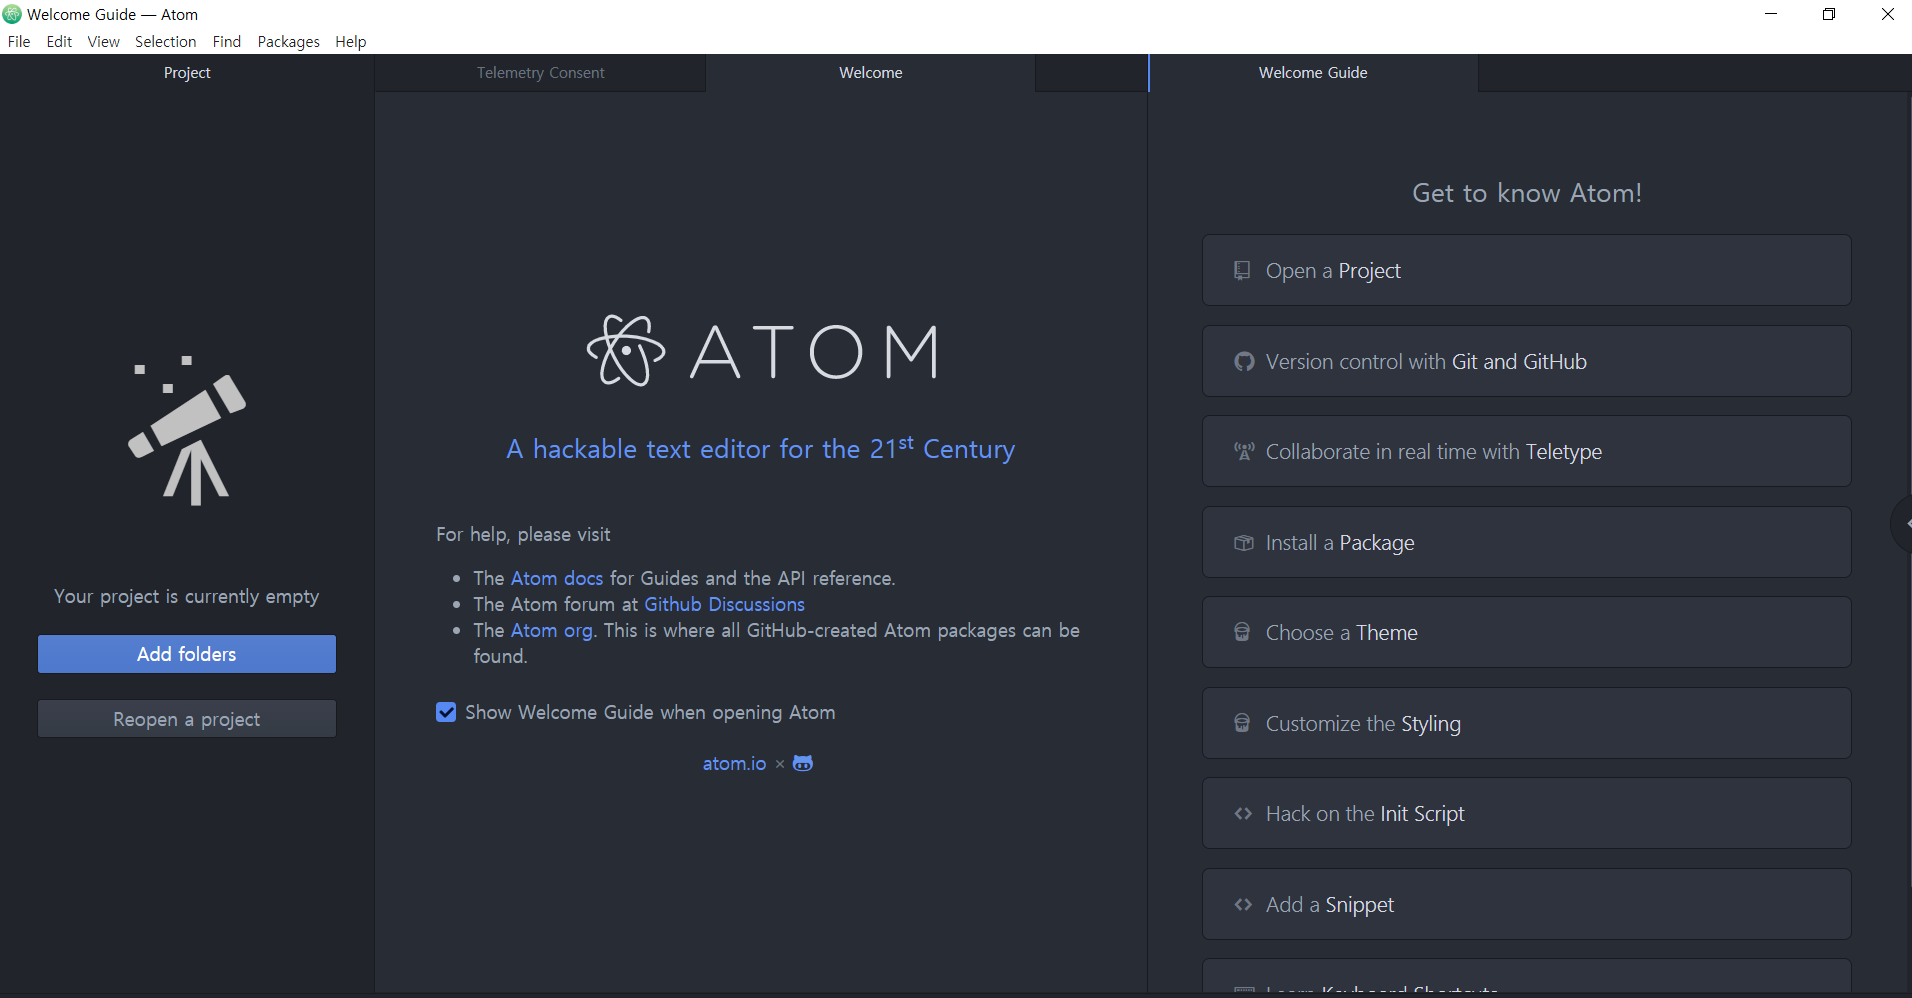This screenshot has height=998, width=1912.
Task: Expand the Hack on the Init Script card
Action: pos(1526,814)
